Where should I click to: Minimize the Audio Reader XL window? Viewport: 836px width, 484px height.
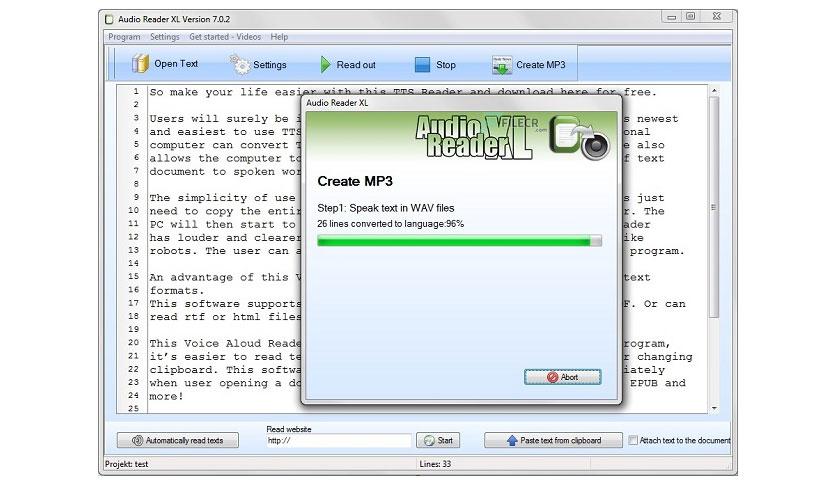point(671,17)
